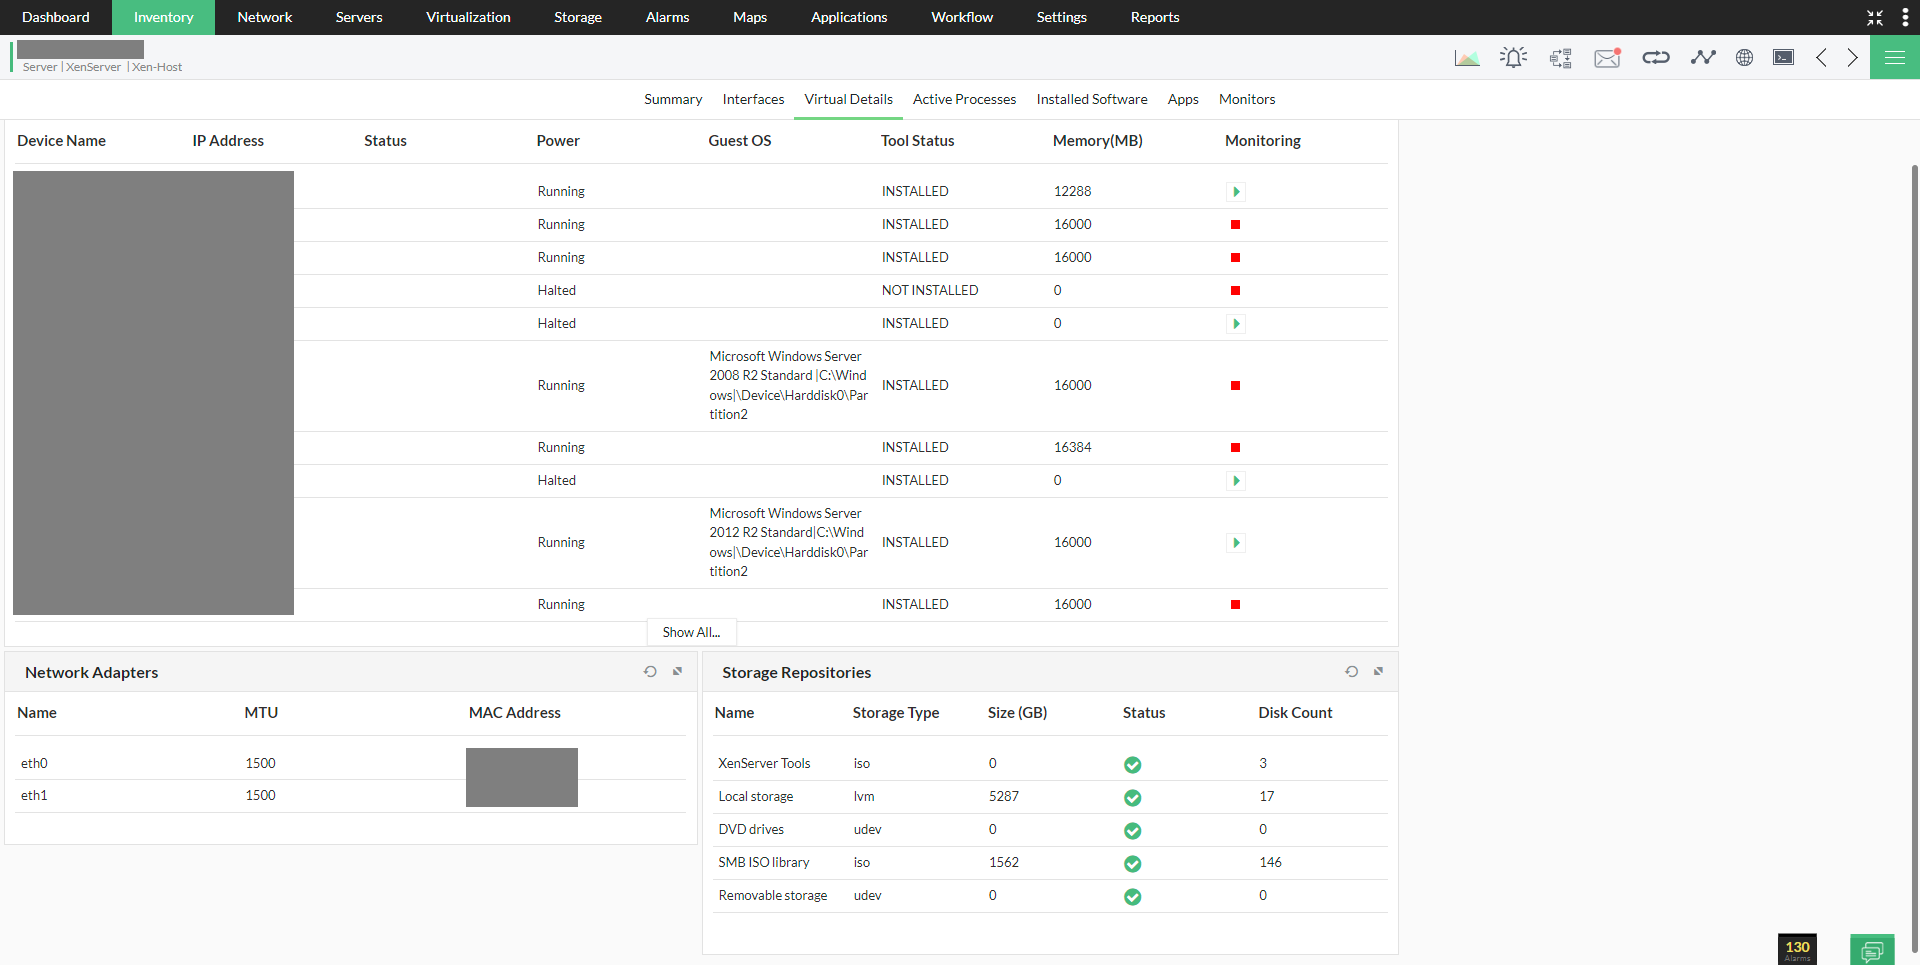The image size is (1920, 965).
Task: Click the link association icon in the toolbar
Action: coord(1655,57)
